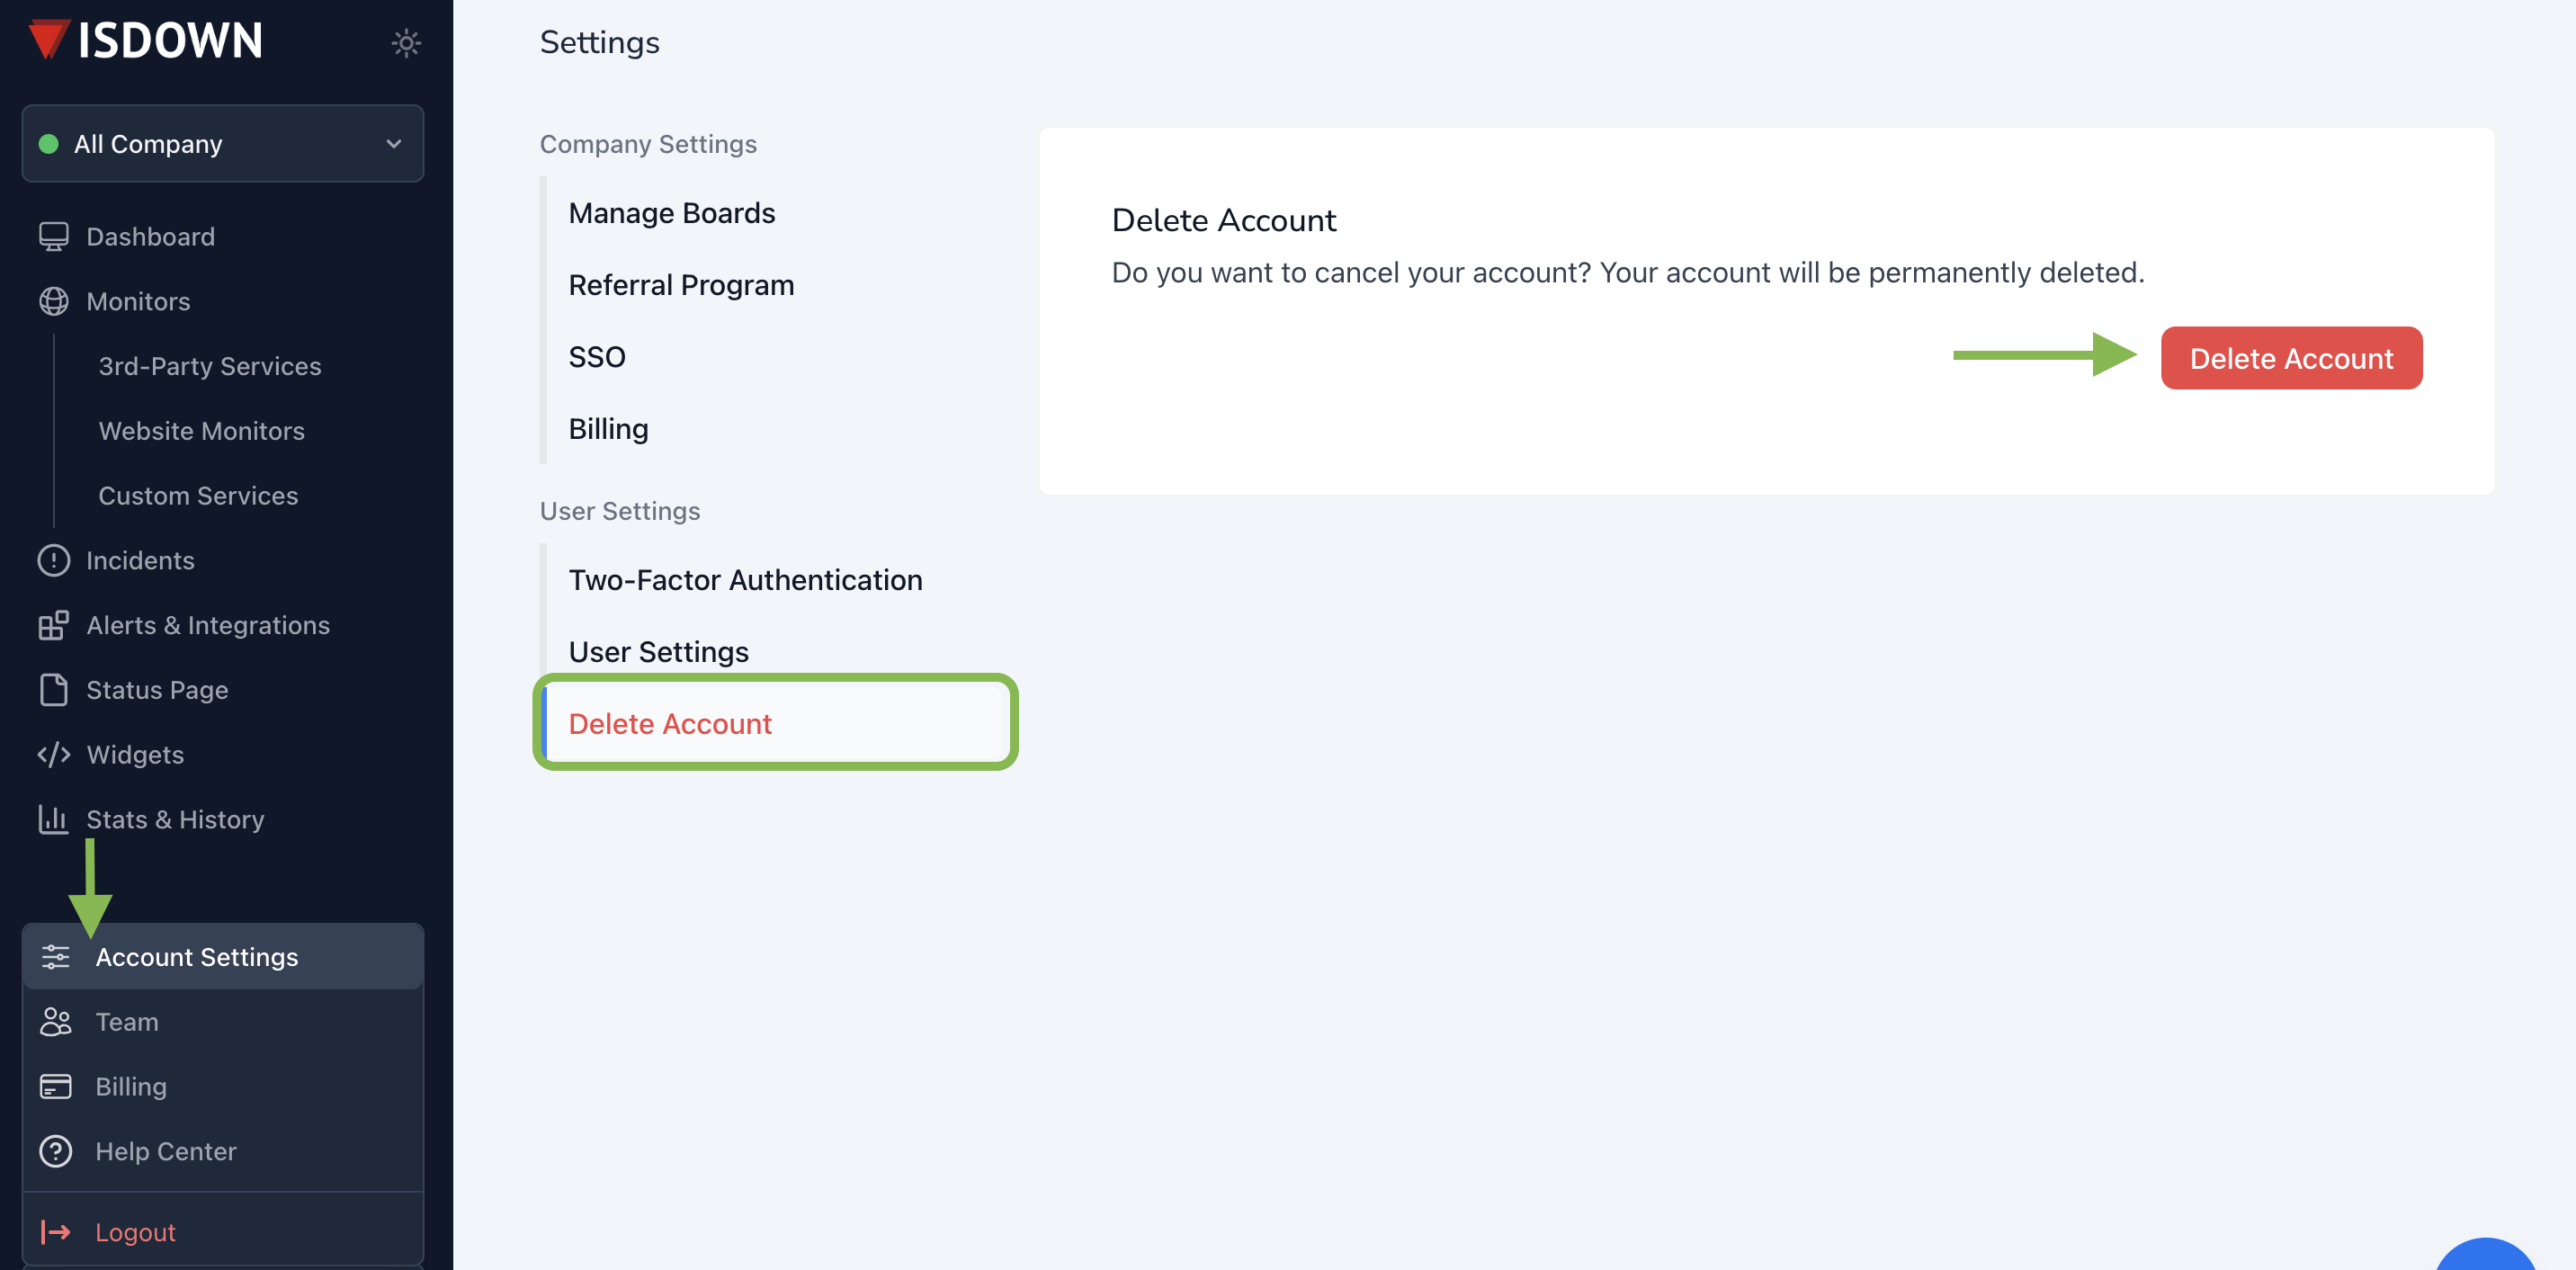Click the Monitors globe icon

tap(53, 301)
